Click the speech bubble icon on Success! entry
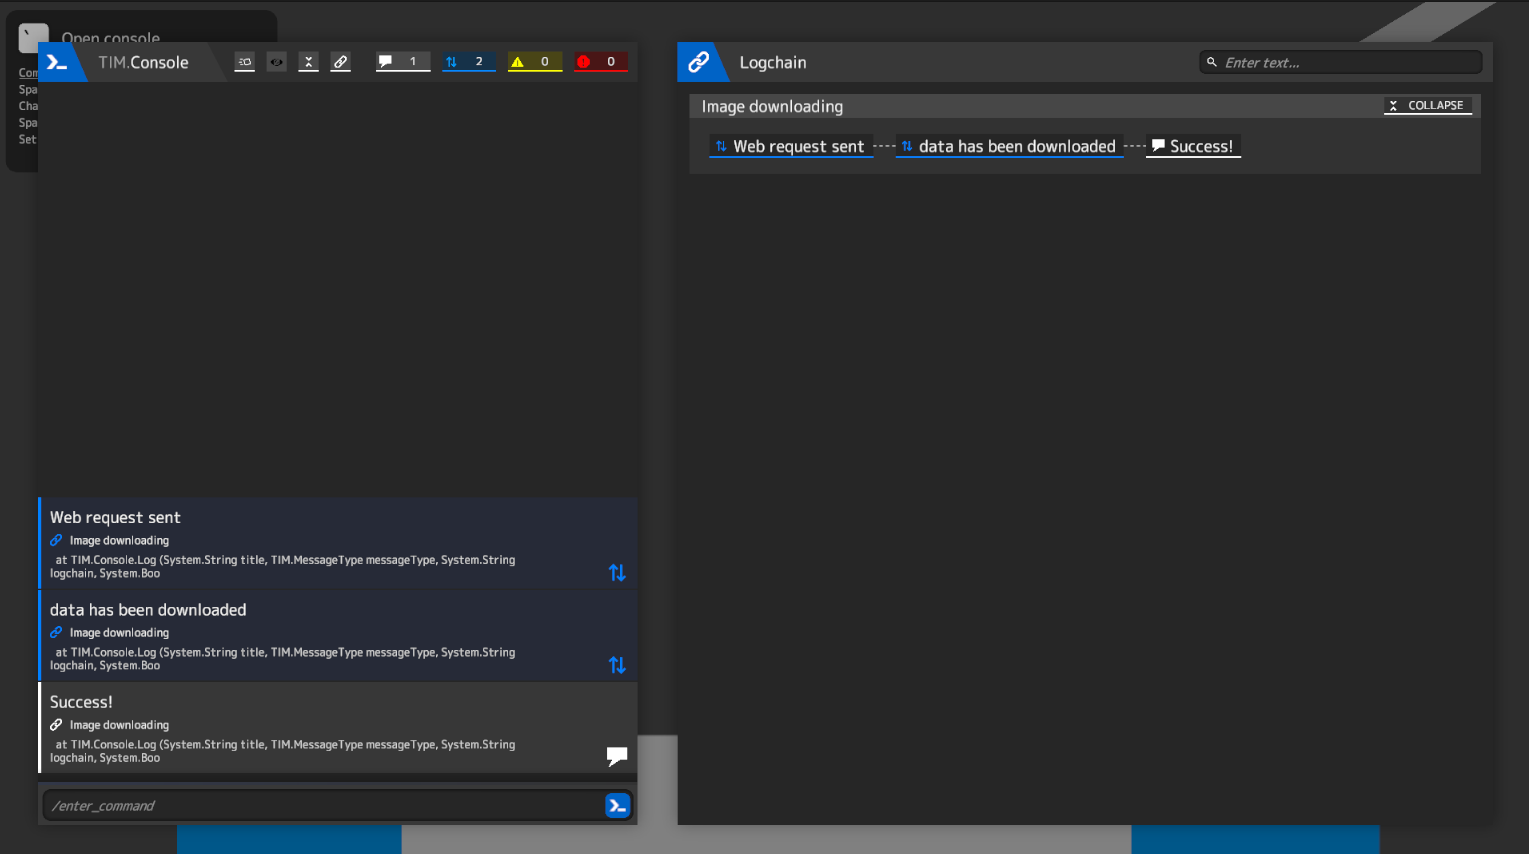 click(617, 756)
